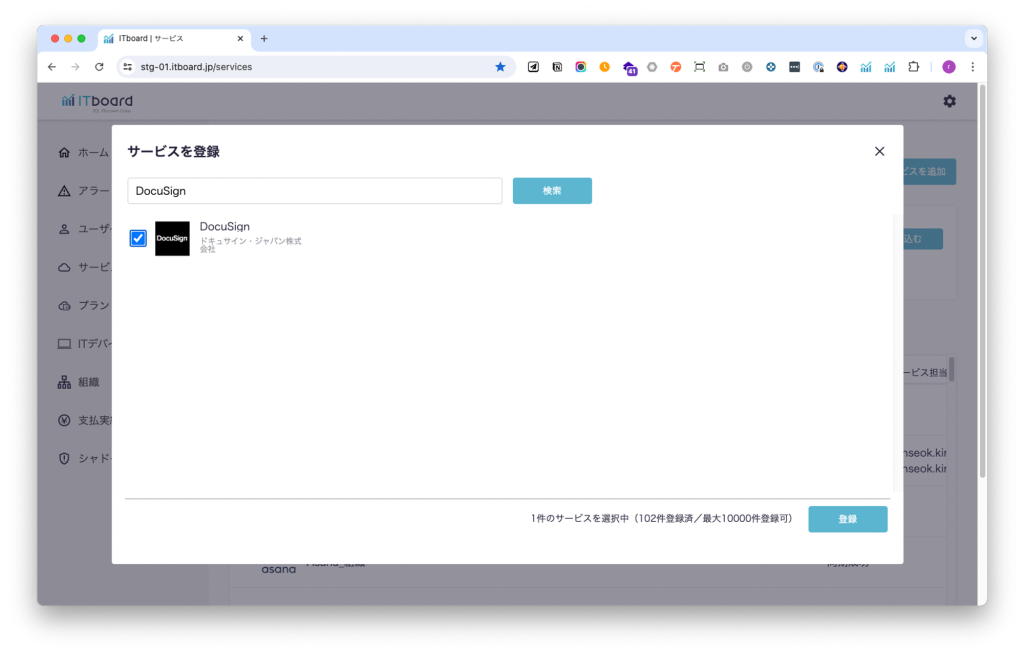Close the サービスを登録 dialog with X

879,151
